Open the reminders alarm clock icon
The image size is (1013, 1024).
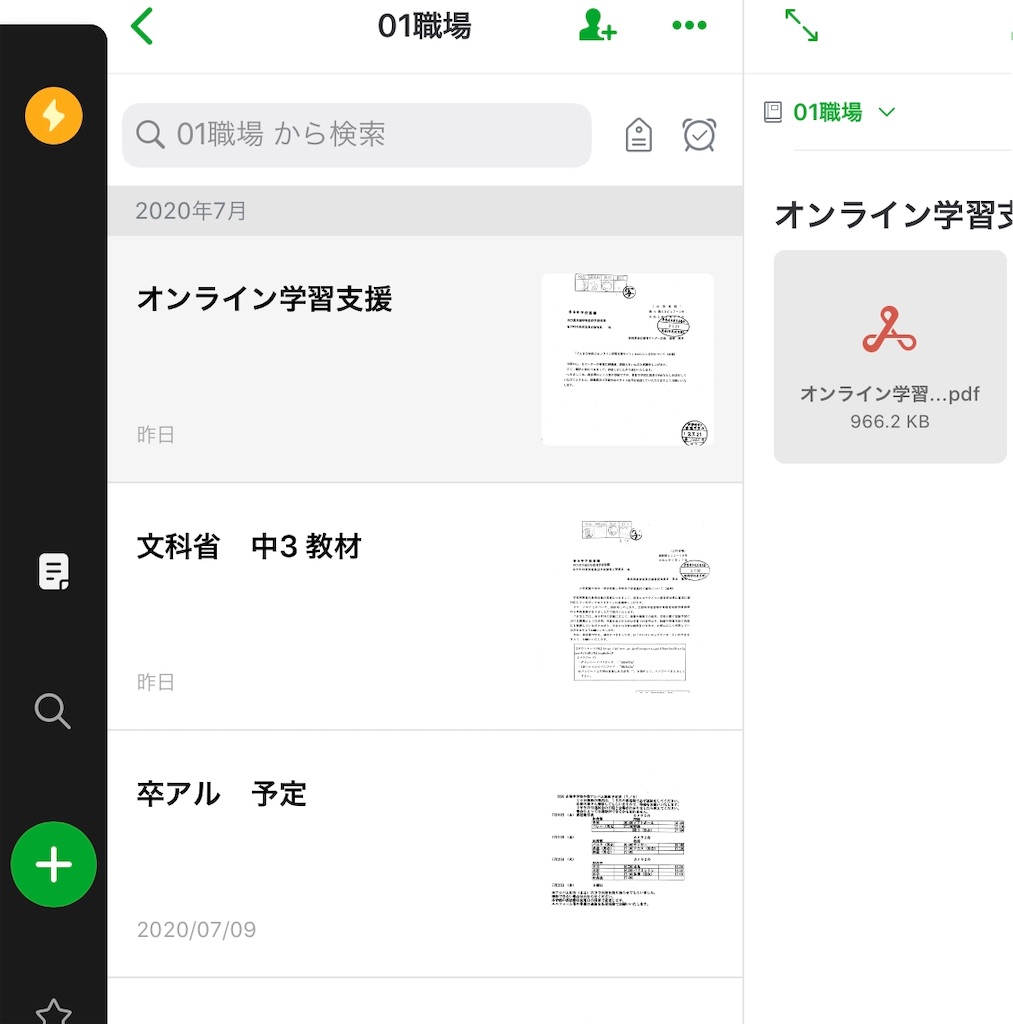(x=699, y=135)
